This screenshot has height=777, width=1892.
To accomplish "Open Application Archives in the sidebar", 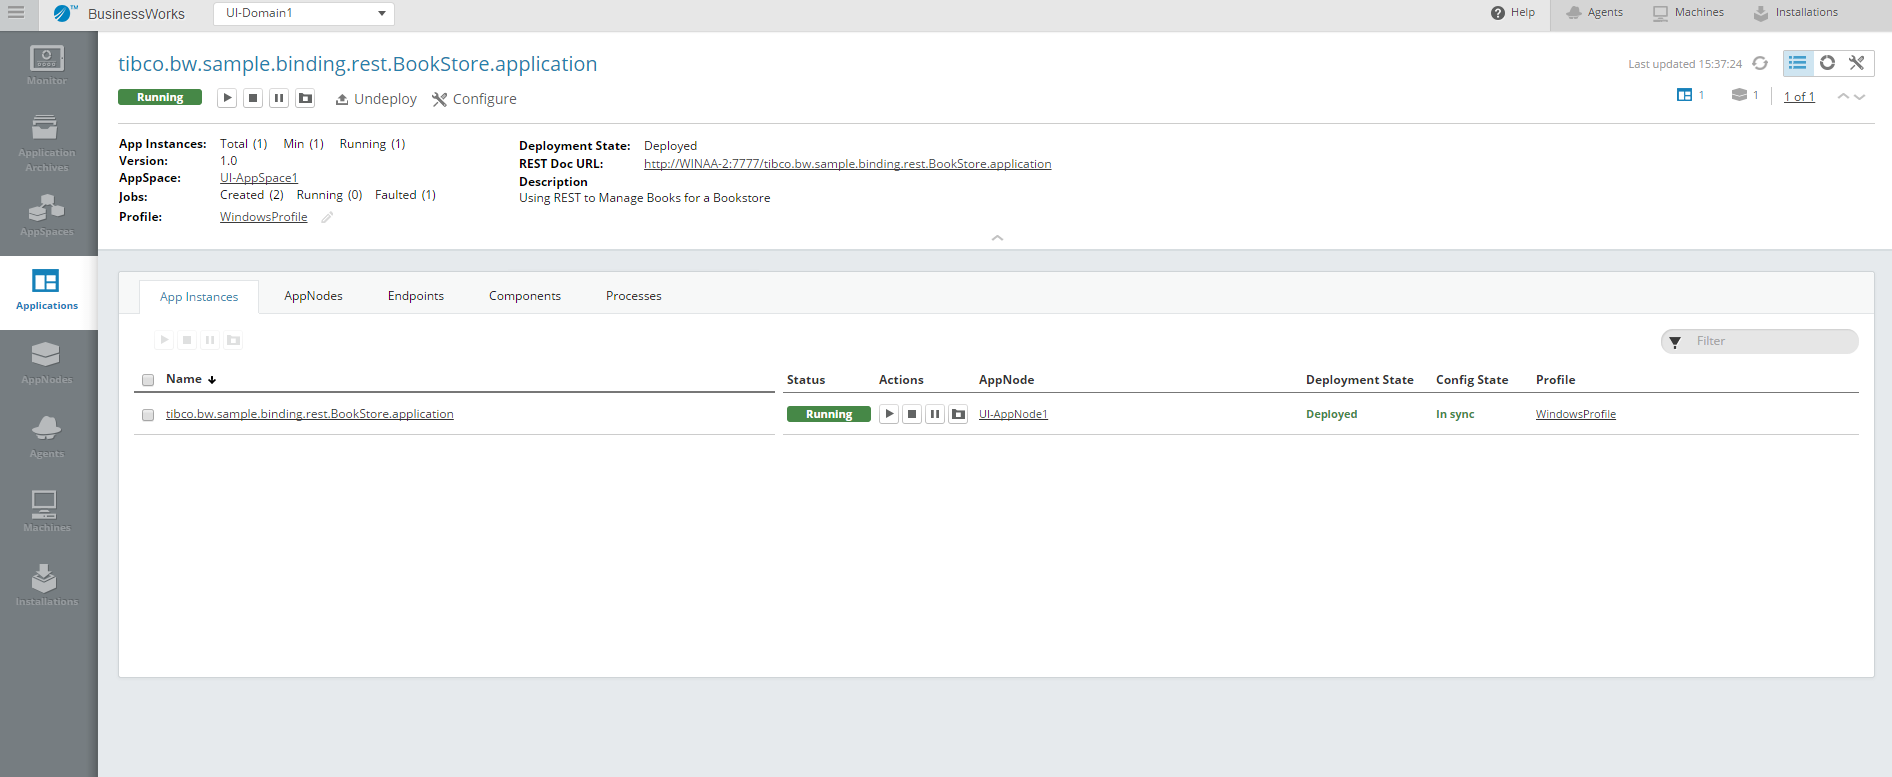I will point(47,144).
